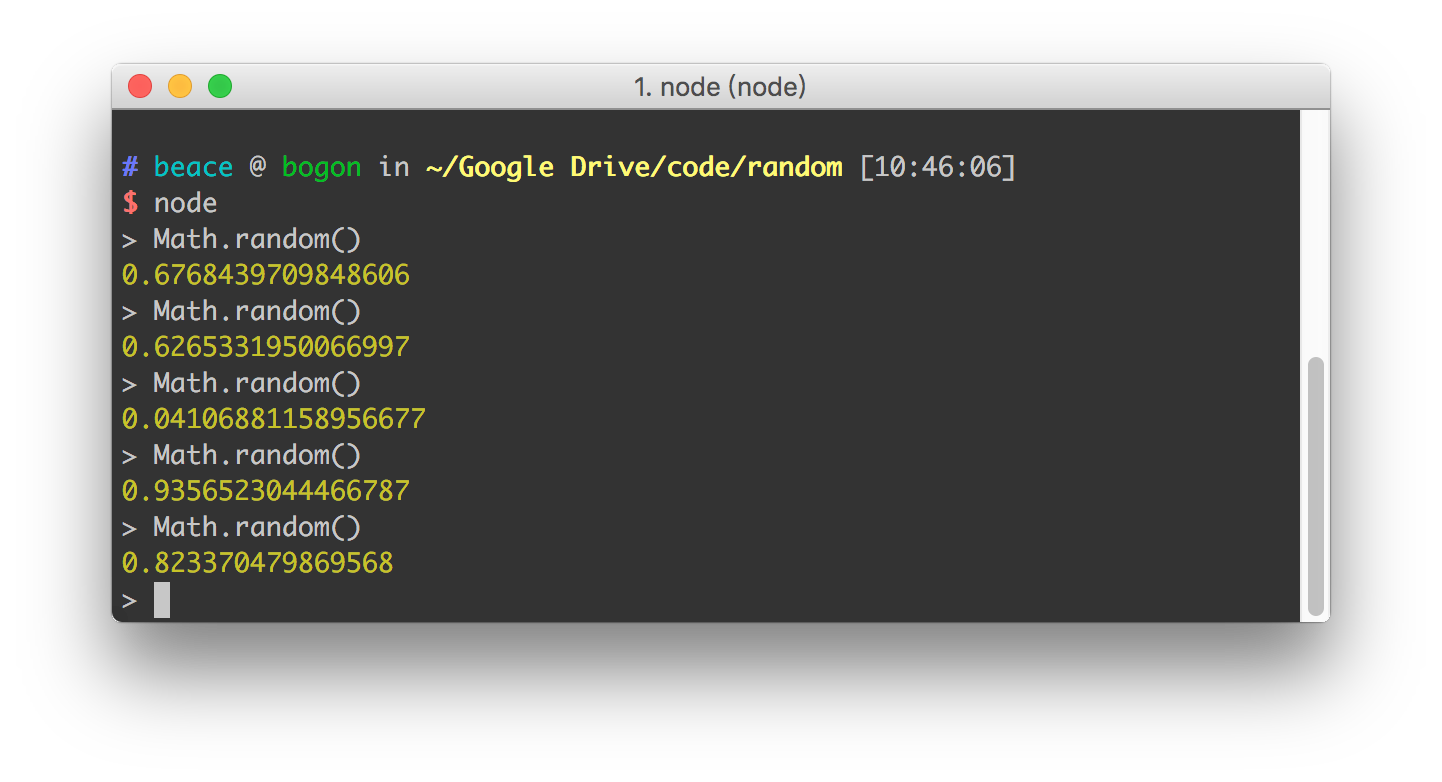Screen dimensions: 1442x782
Task: Click the red "$" prompt symbol
Action: 130,203
